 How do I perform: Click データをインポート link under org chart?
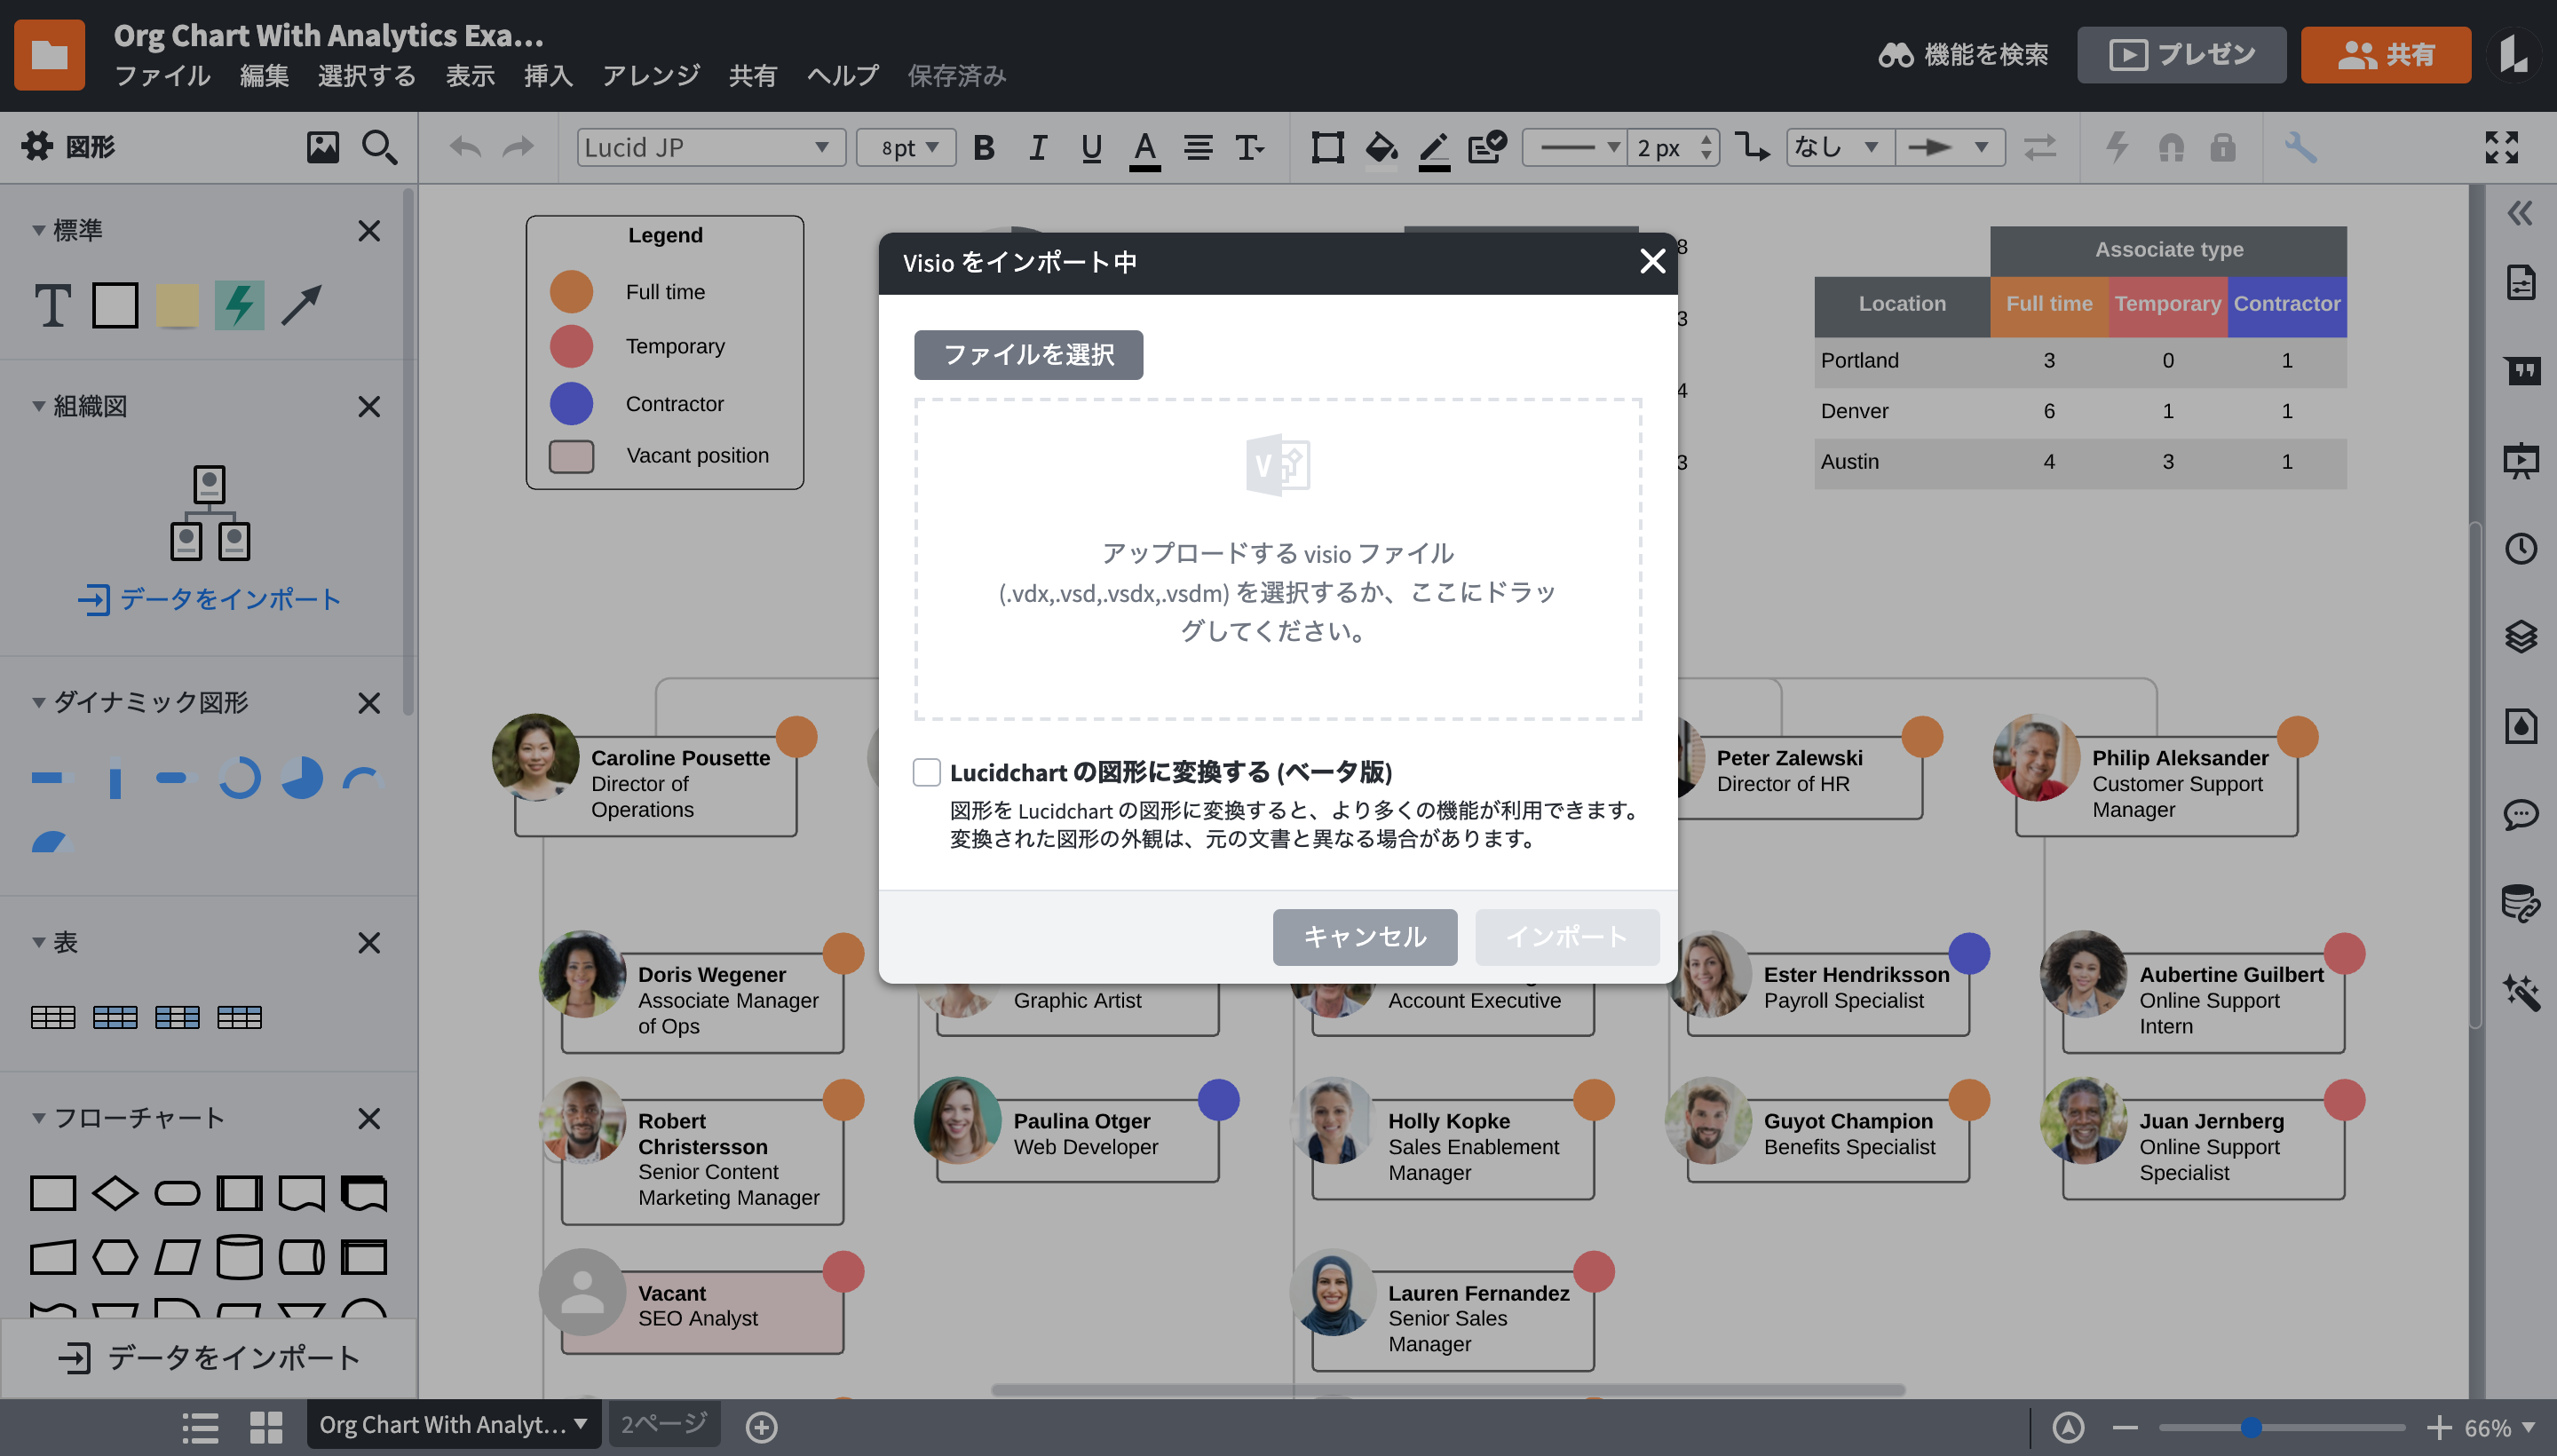tap(210, 599)
